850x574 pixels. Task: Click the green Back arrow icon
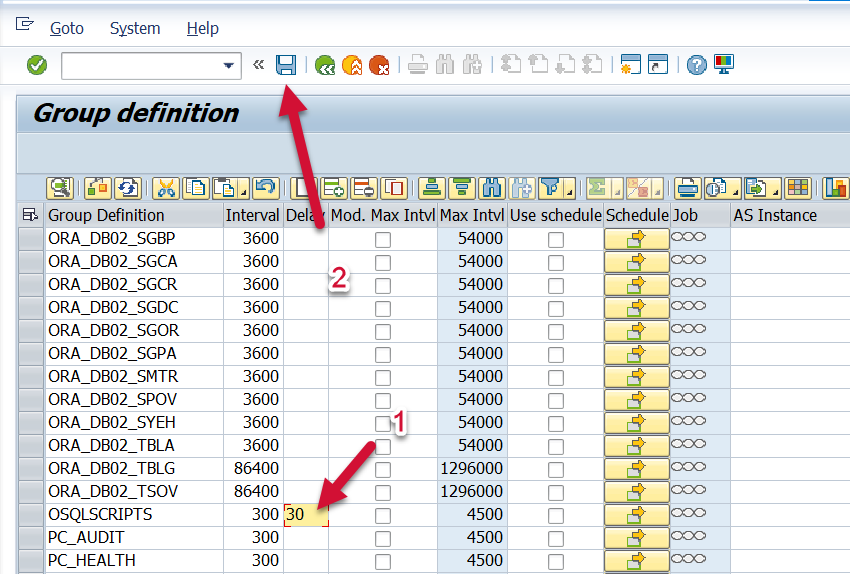point(325,66)
